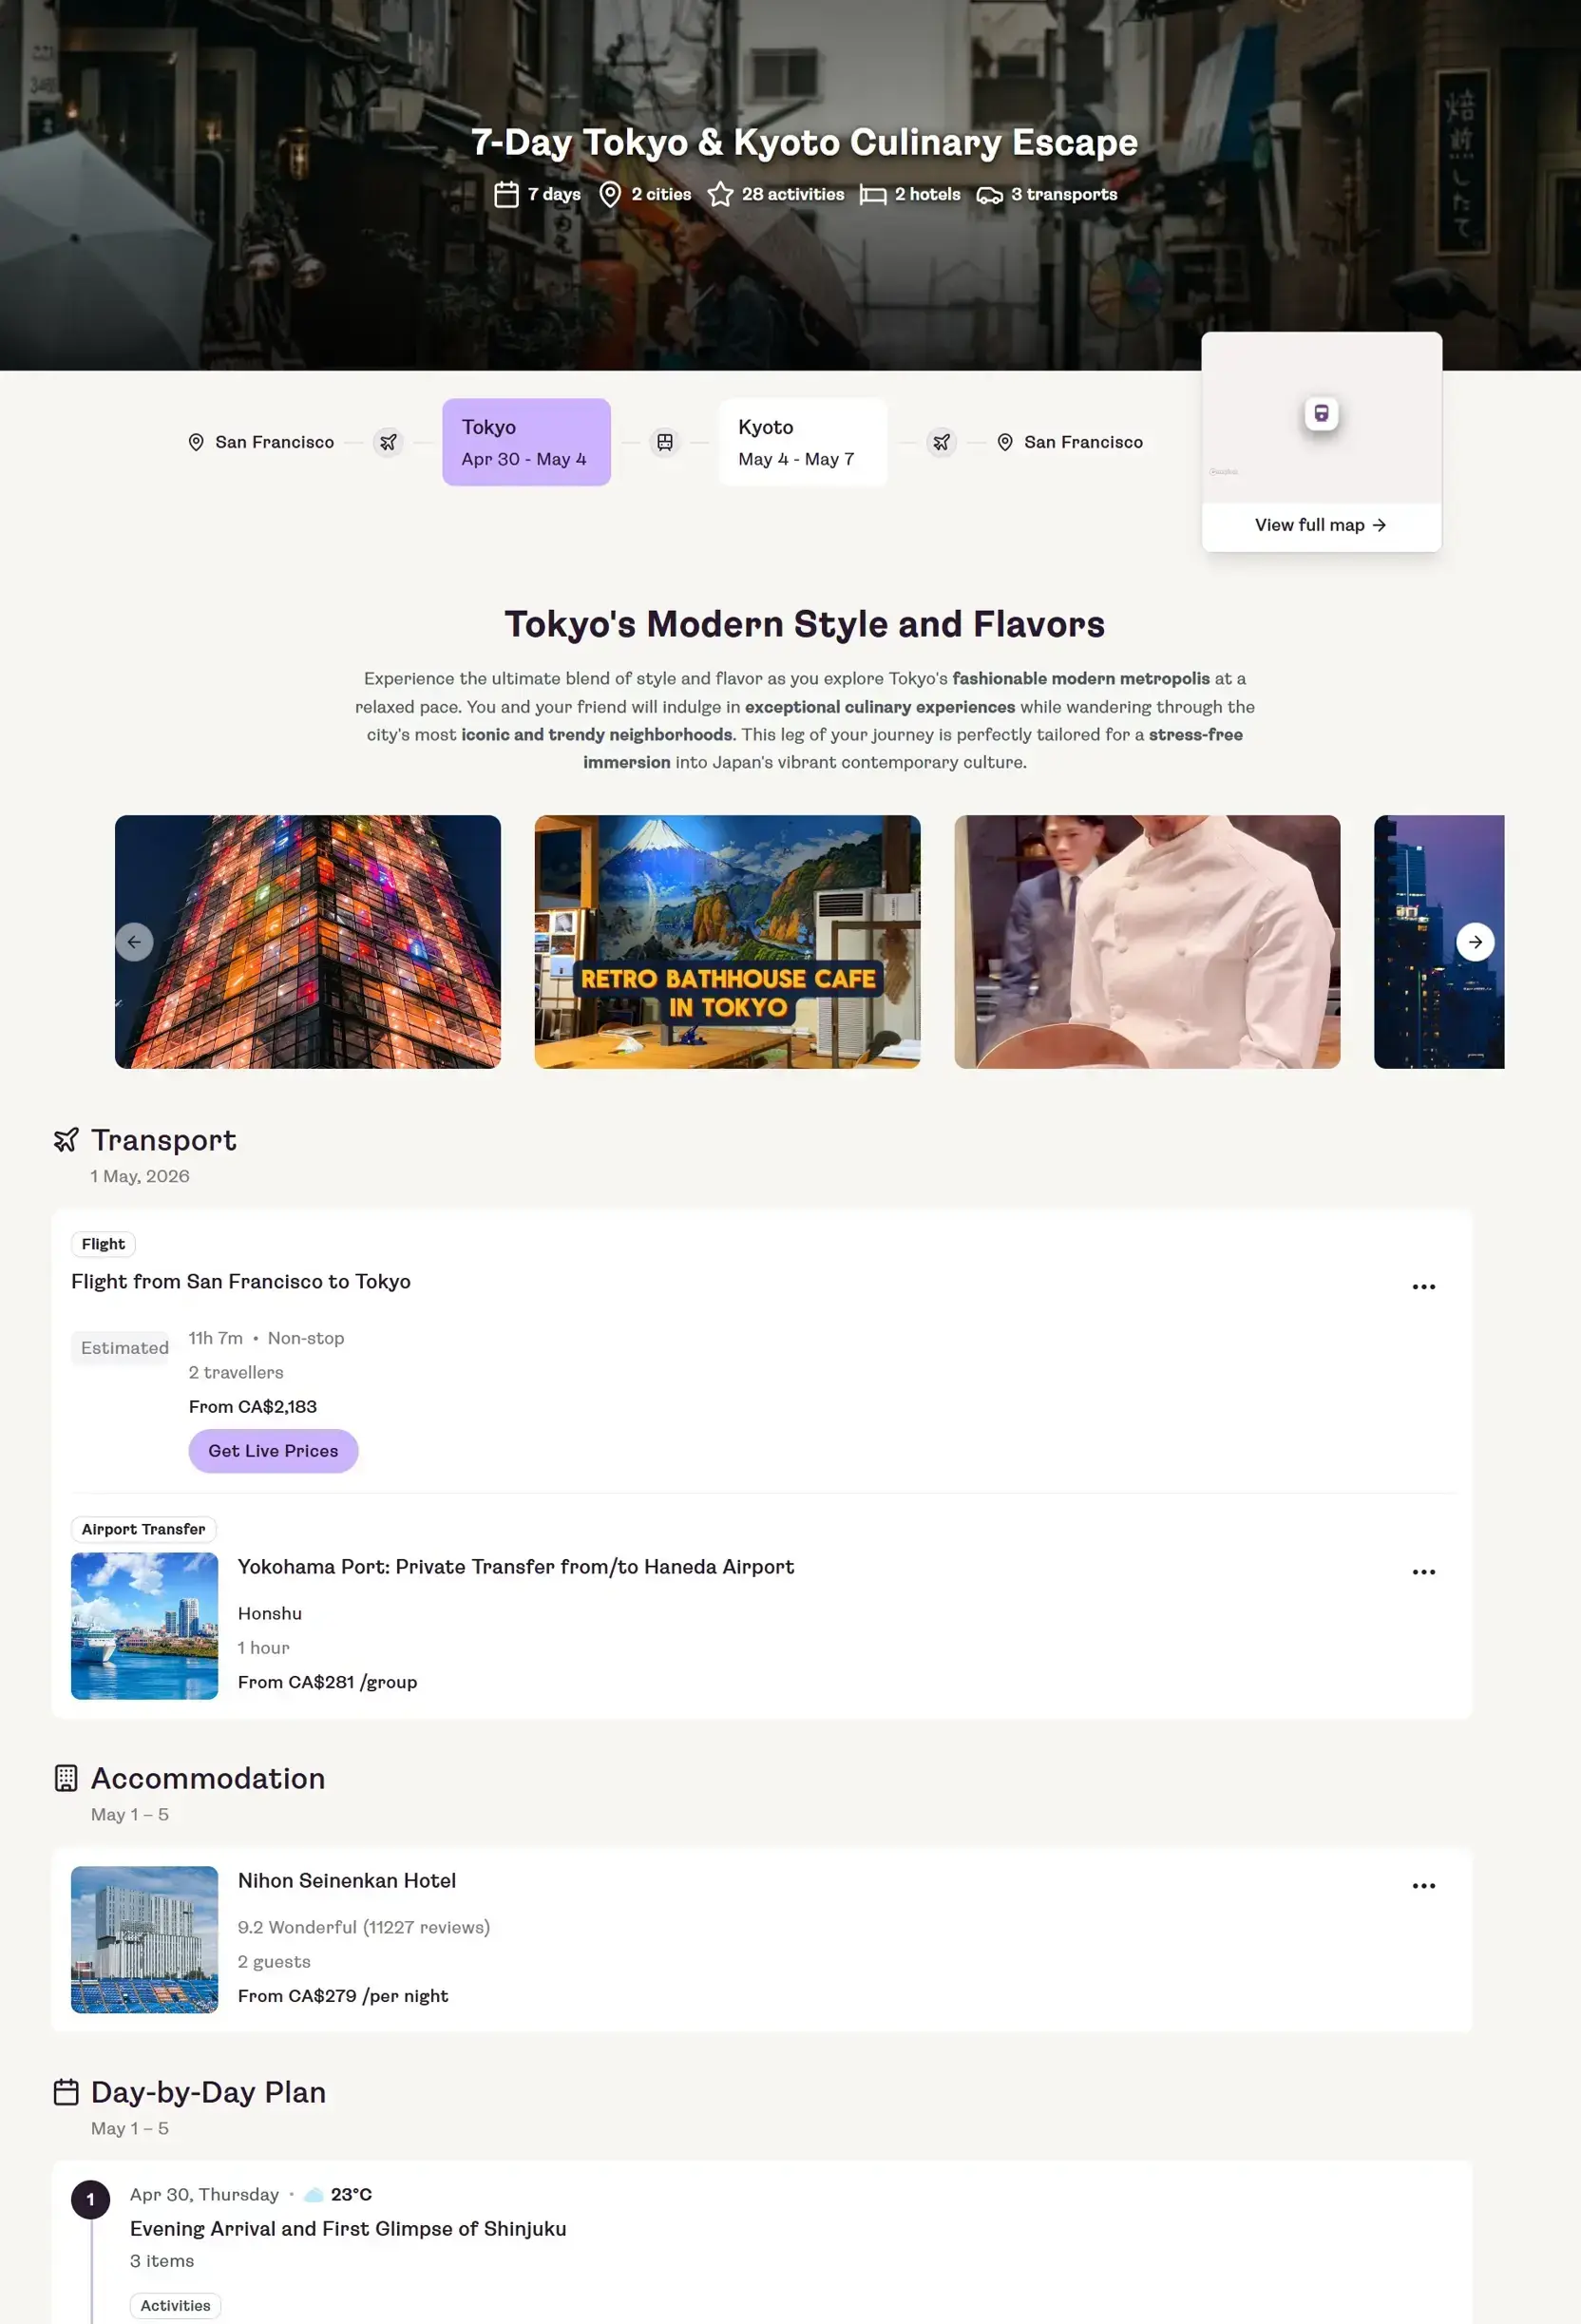The width and height of the screenshot is (1581, 2324).
Task: Click the "7 days" calendar icon in header
Action: [506, 194]
